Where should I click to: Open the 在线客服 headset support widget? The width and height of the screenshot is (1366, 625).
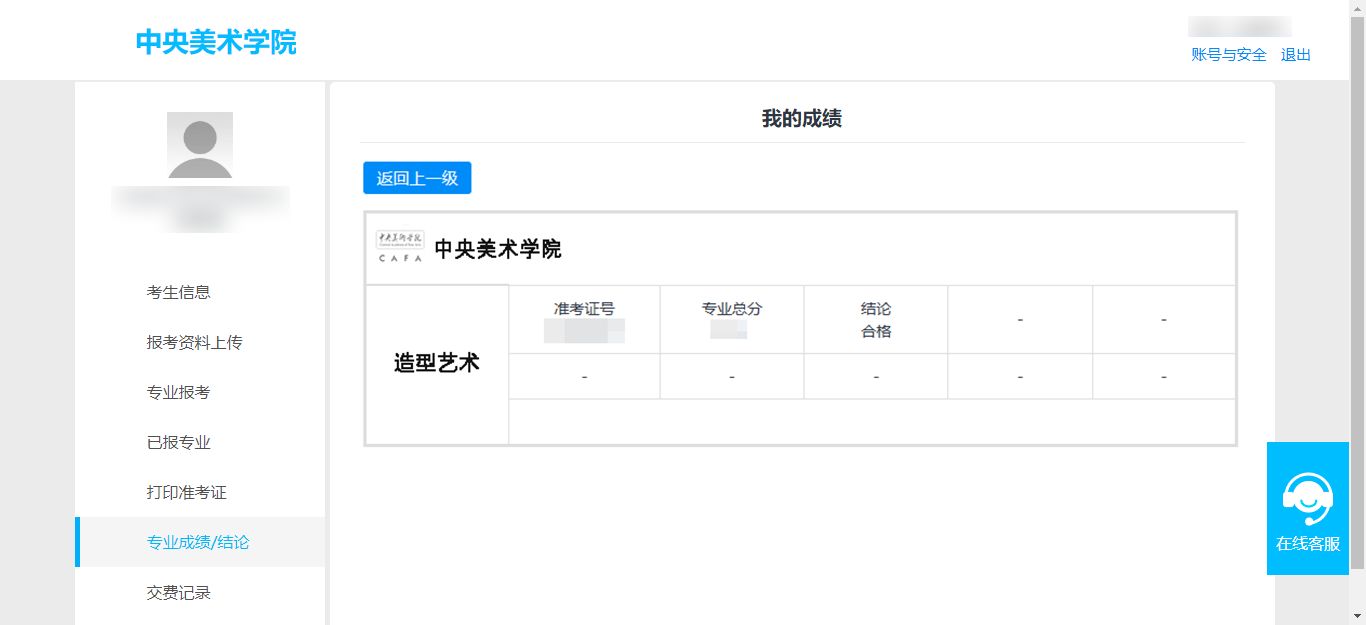1307,508
